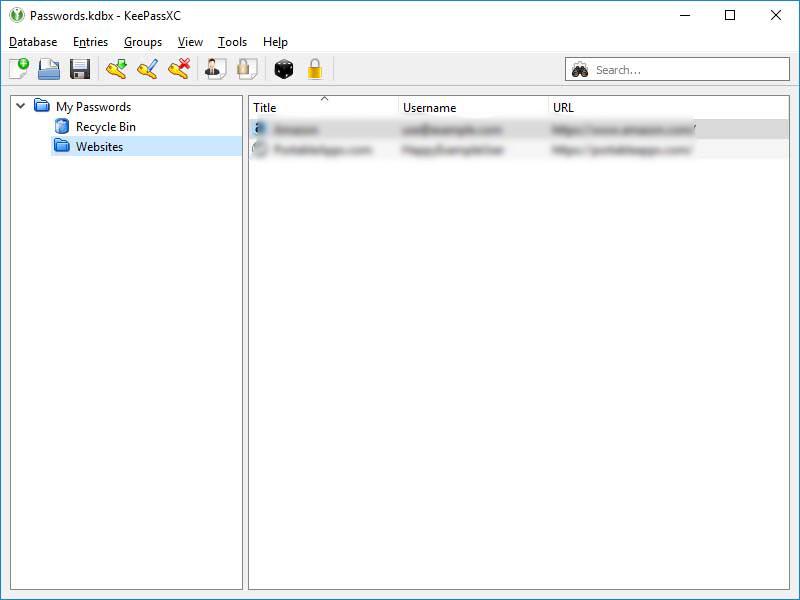Click inside the Search field
This screenshot has width=800, height=600.
coord(677,69)
